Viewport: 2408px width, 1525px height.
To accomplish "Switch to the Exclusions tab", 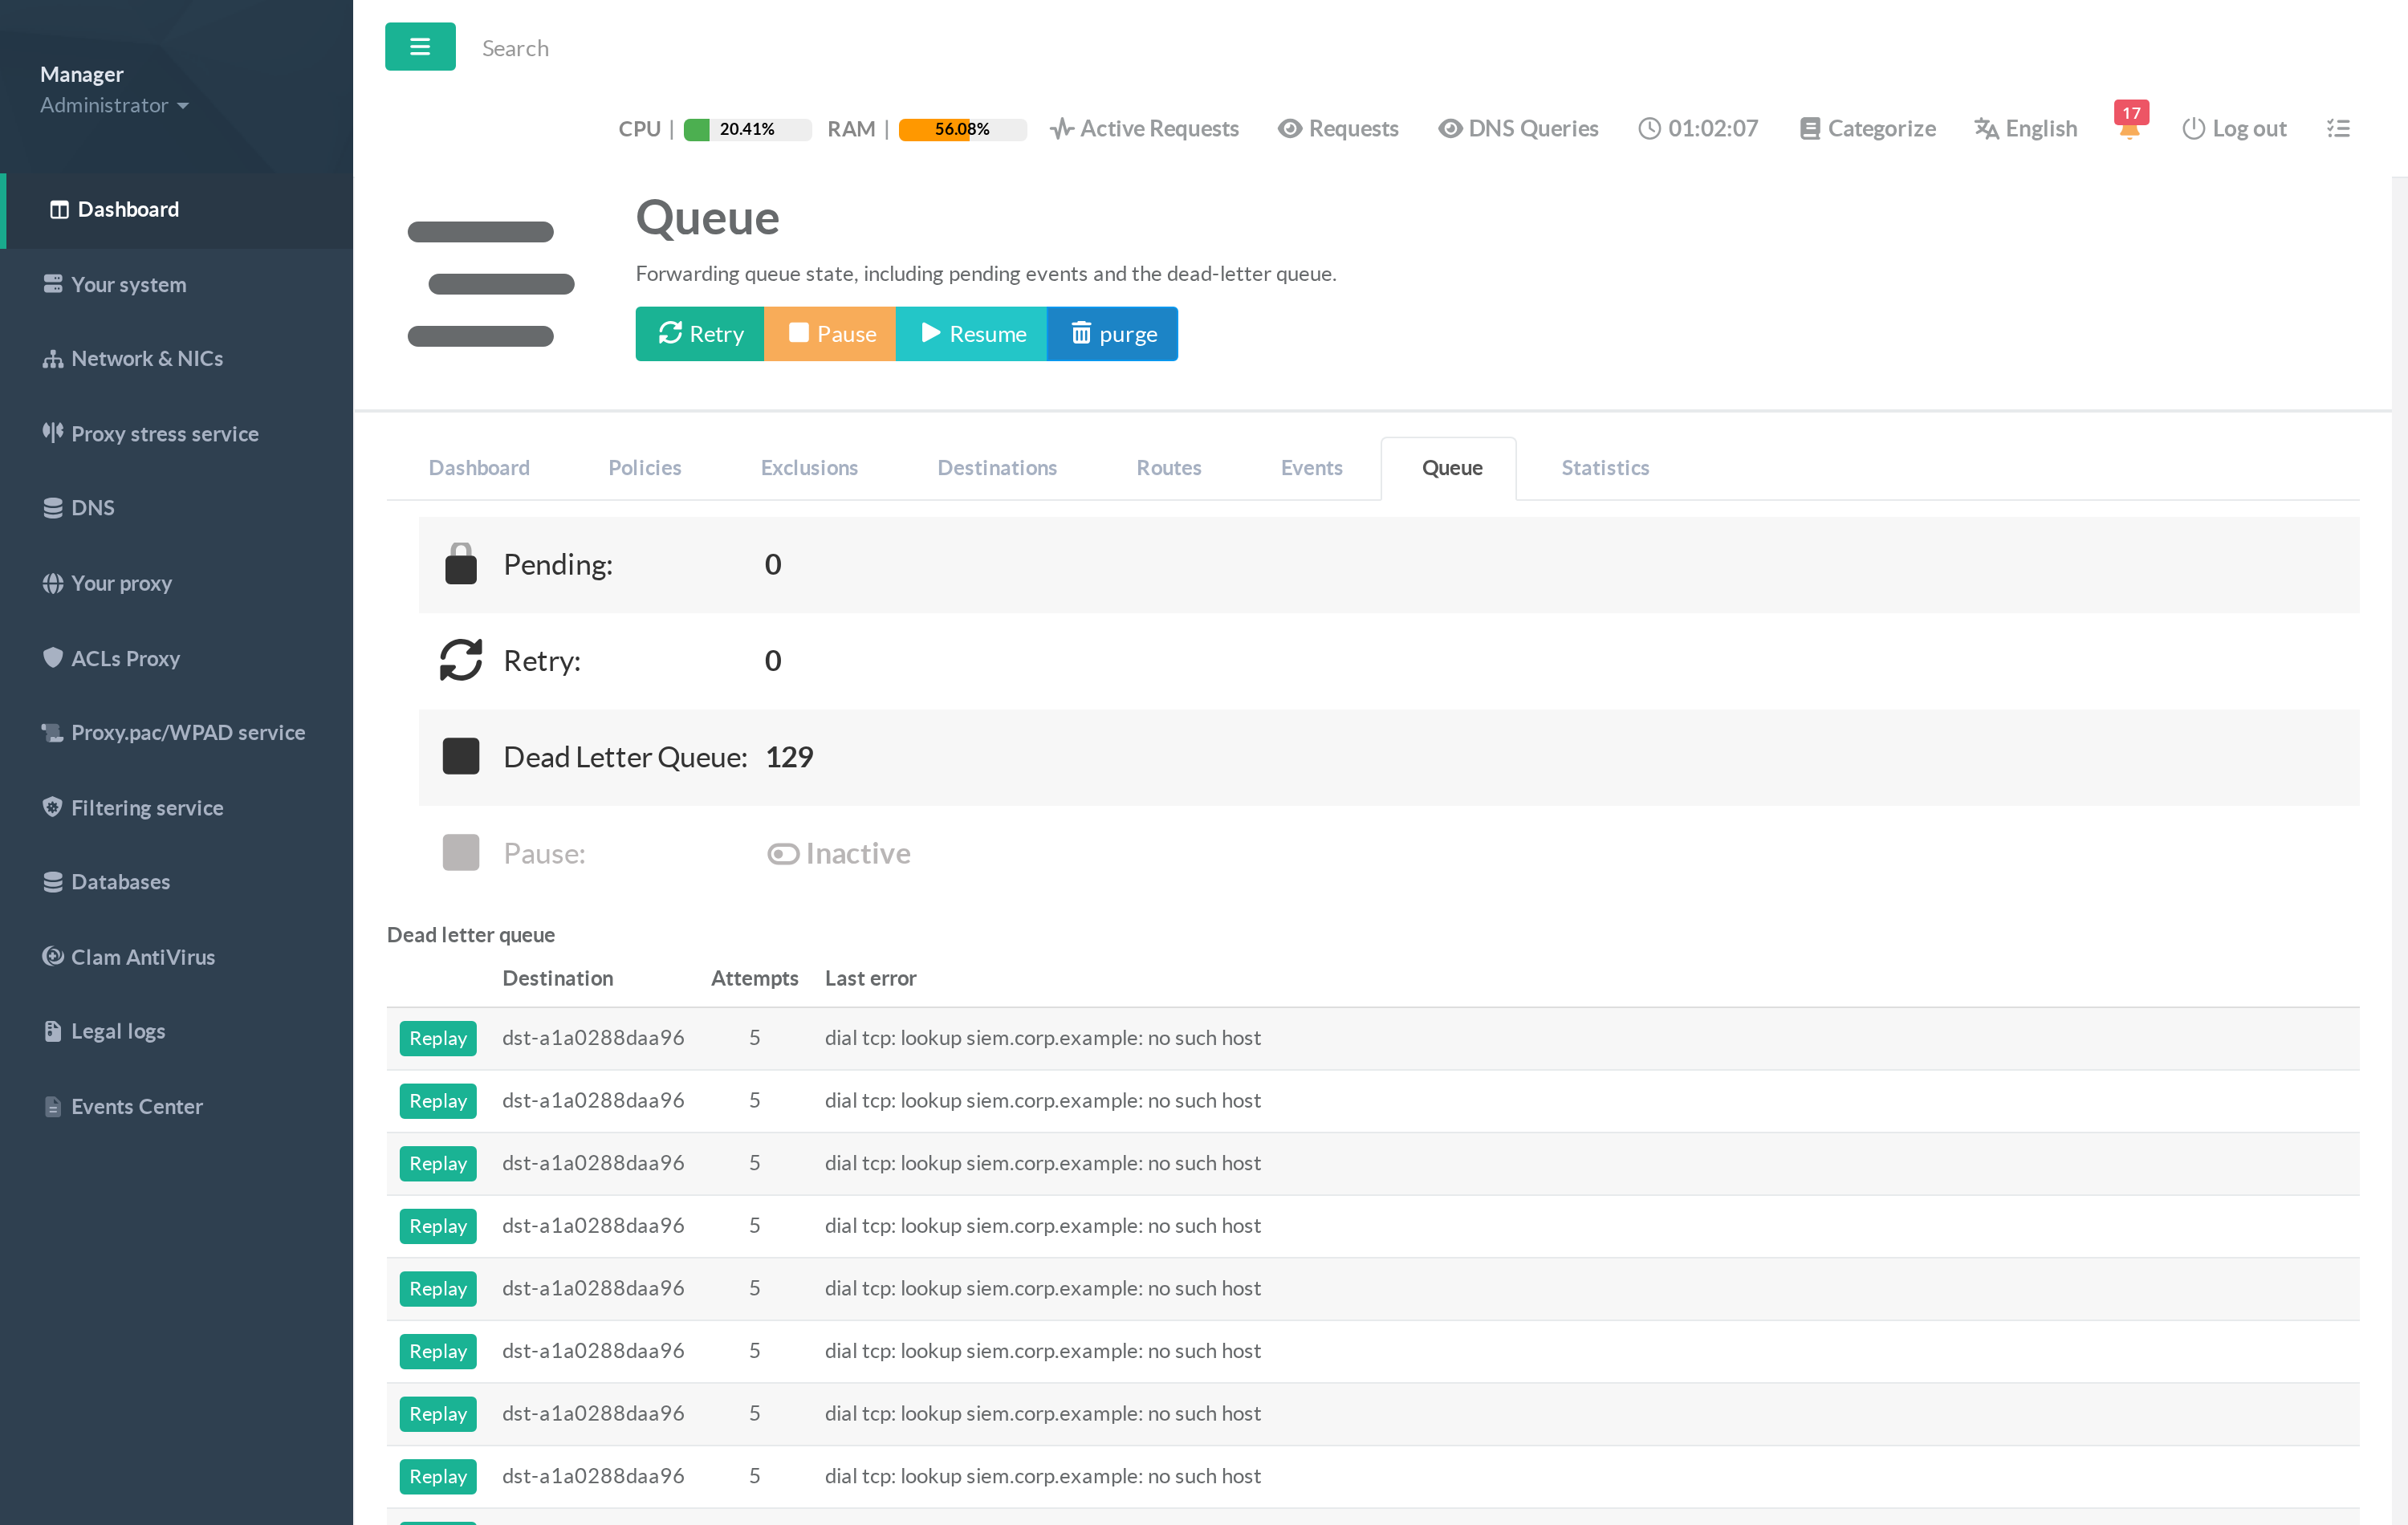I will [809, 467].
